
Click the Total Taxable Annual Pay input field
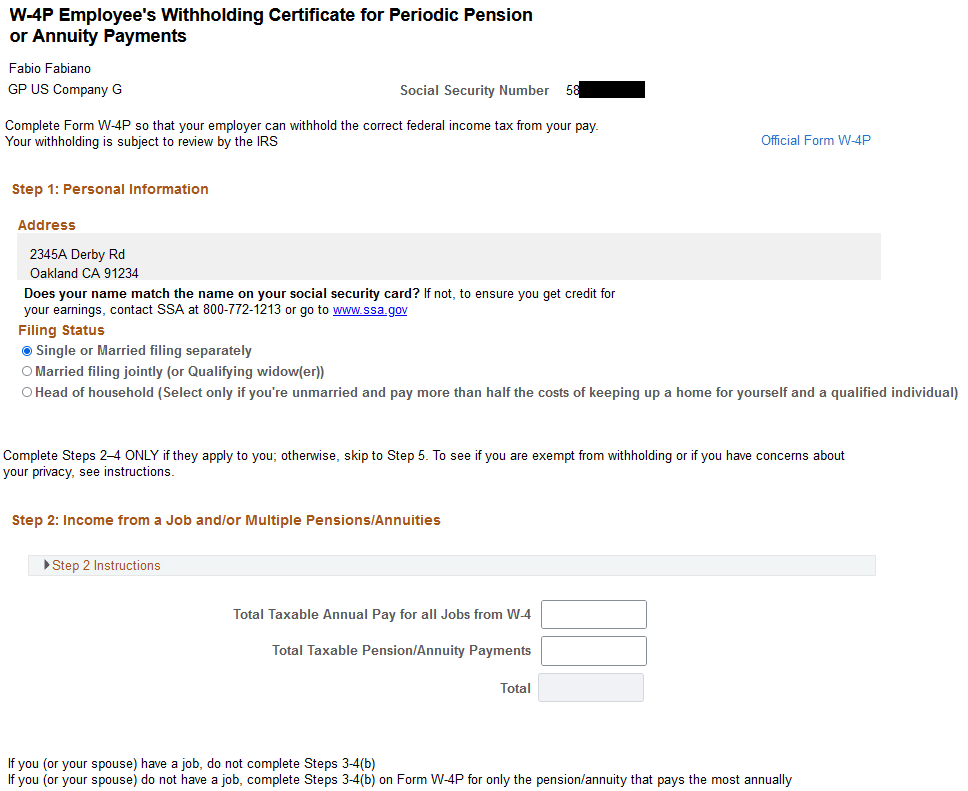(x=593, y=614)
